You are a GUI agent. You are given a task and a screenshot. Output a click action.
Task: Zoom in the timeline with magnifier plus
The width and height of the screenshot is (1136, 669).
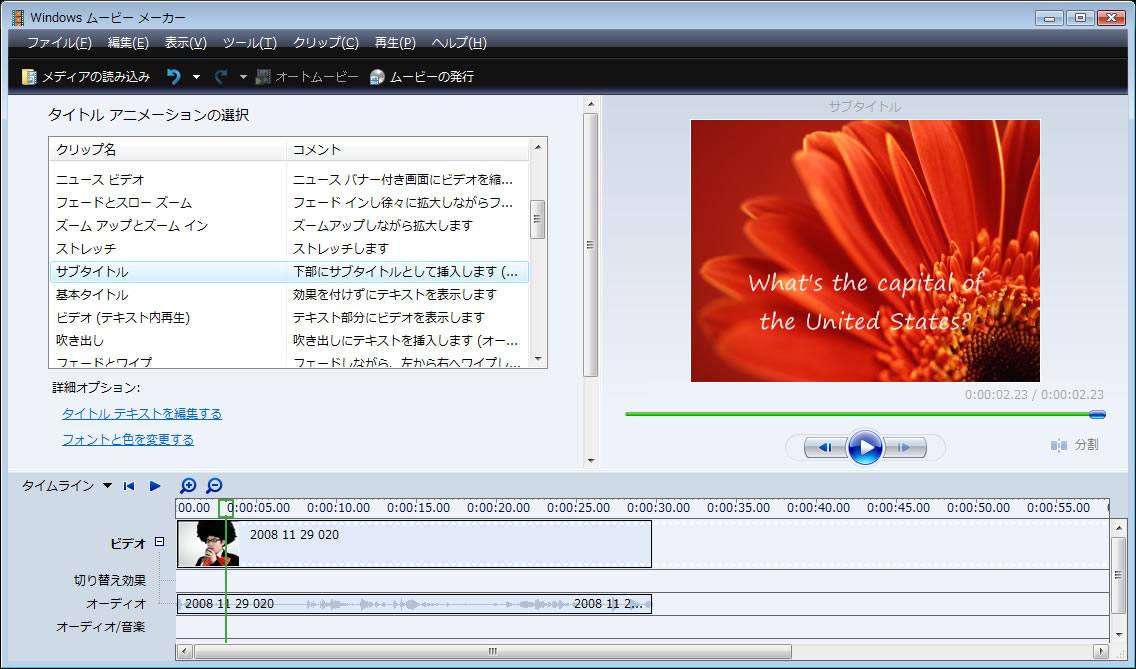pyautogui.click(x=188, y=486)
